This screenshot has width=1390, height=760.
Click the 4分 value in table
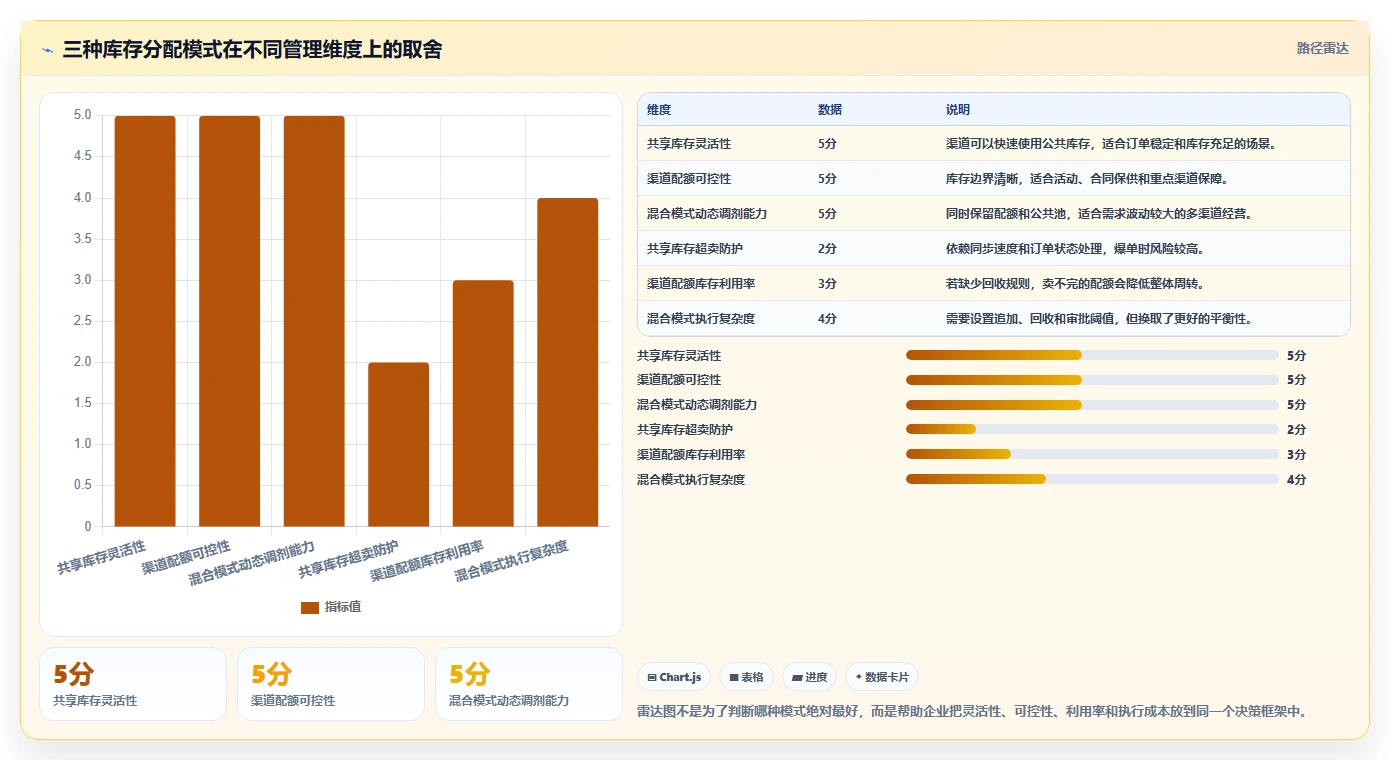(x=827, y=319)
